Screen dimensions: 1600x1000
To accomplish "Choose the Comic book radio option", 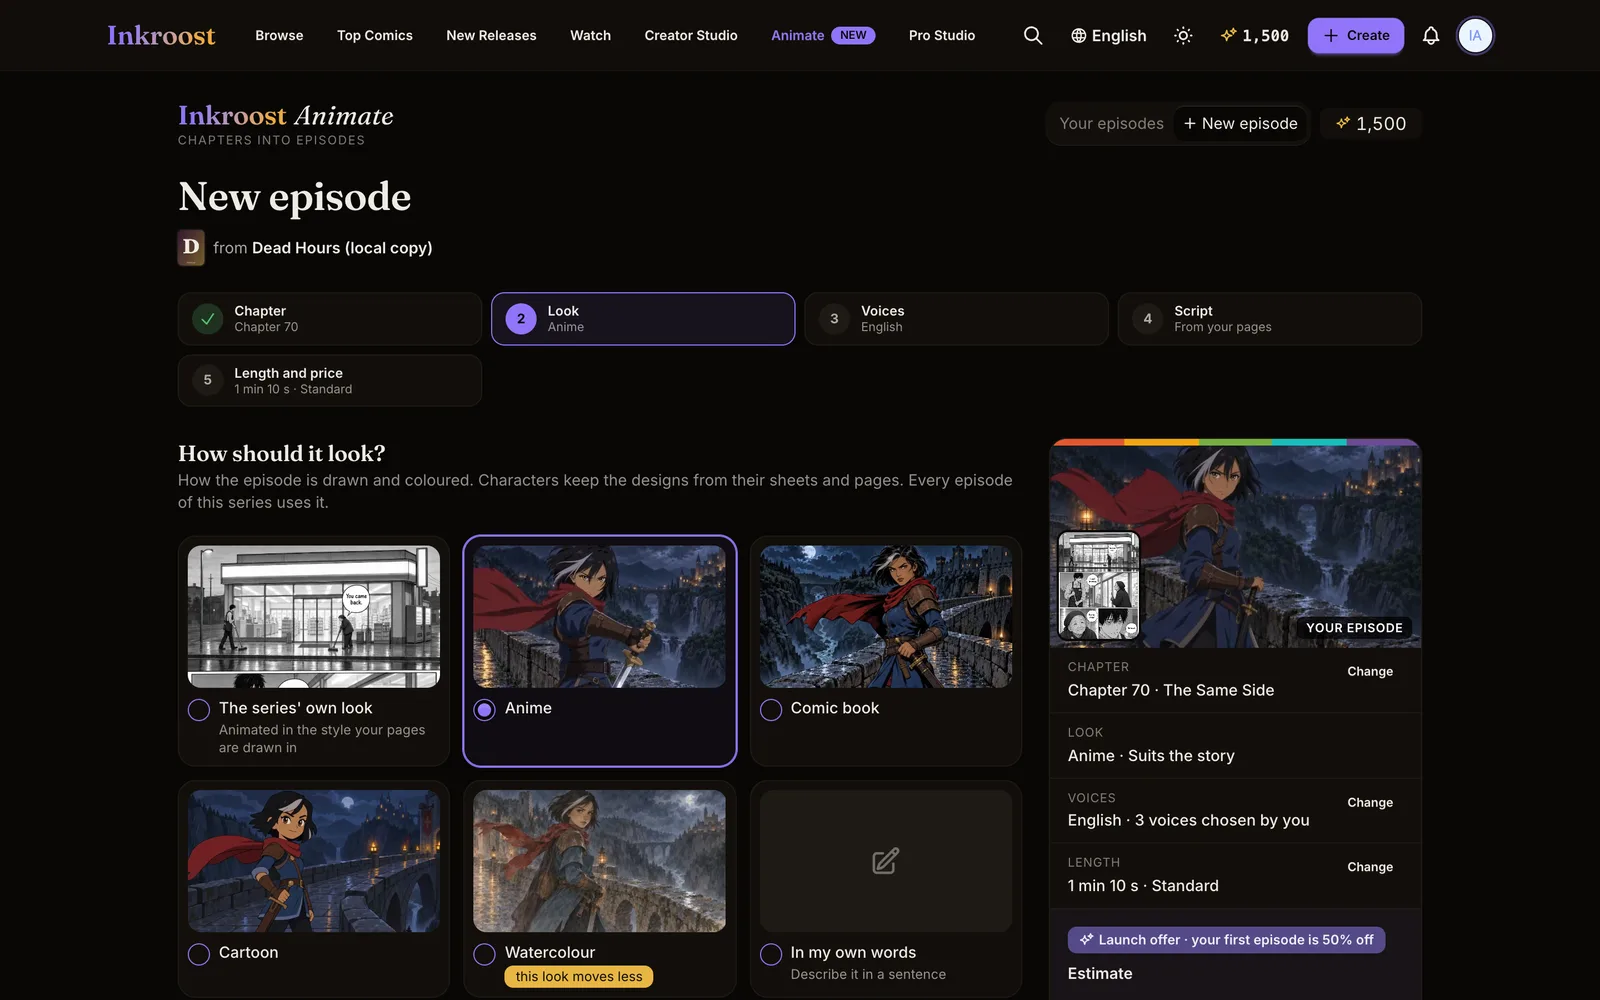I will click(x=771, y=709).
